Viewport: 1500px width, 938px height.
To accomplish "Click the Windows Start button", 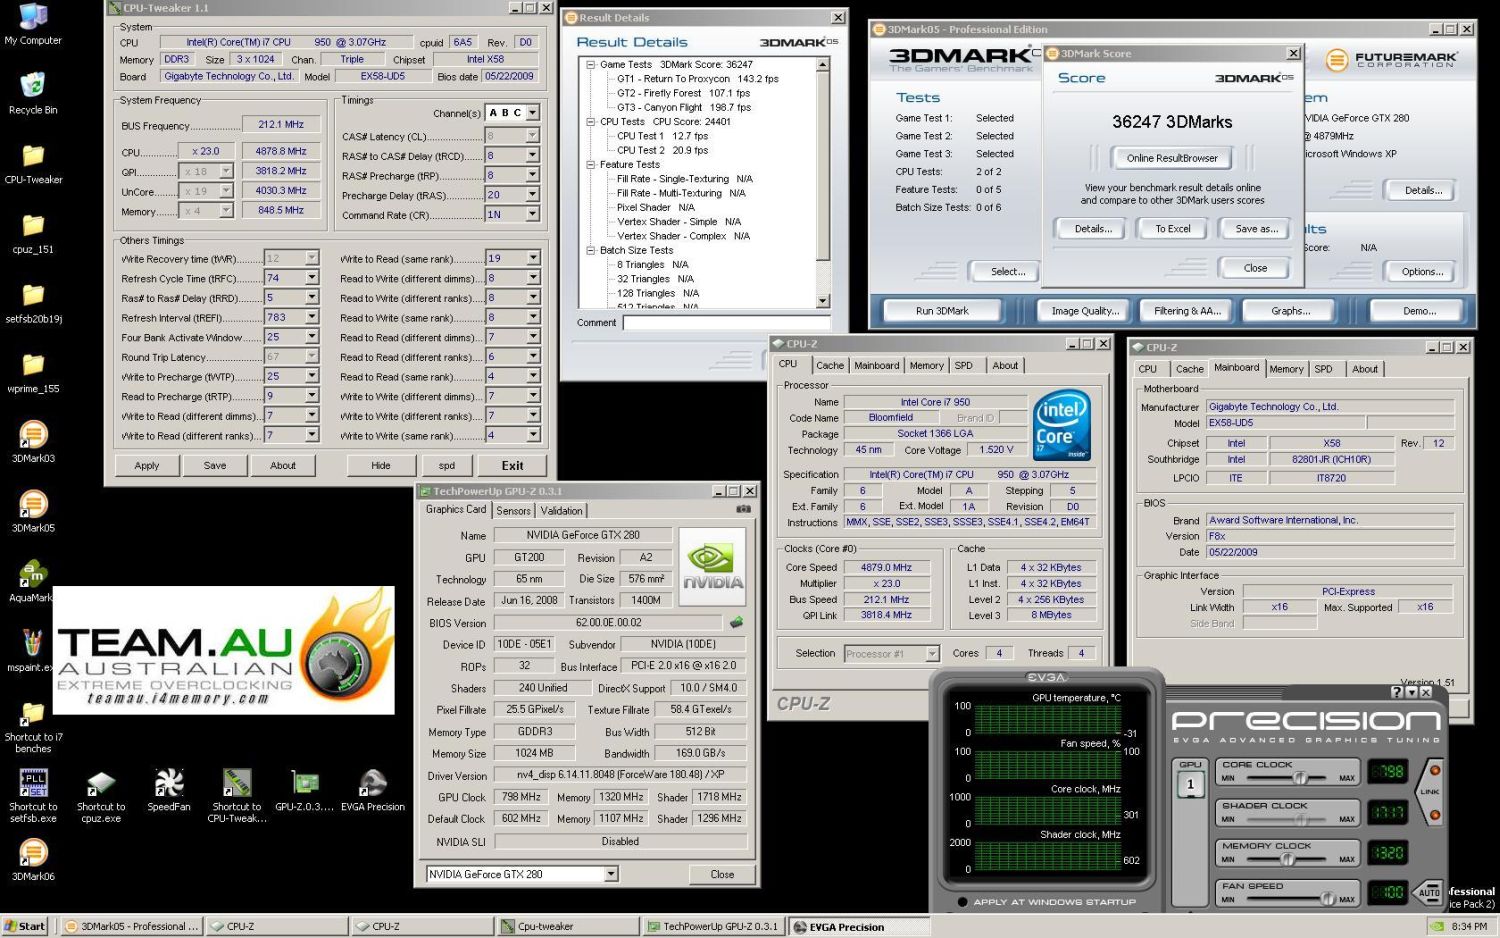I will coord(25,926).
